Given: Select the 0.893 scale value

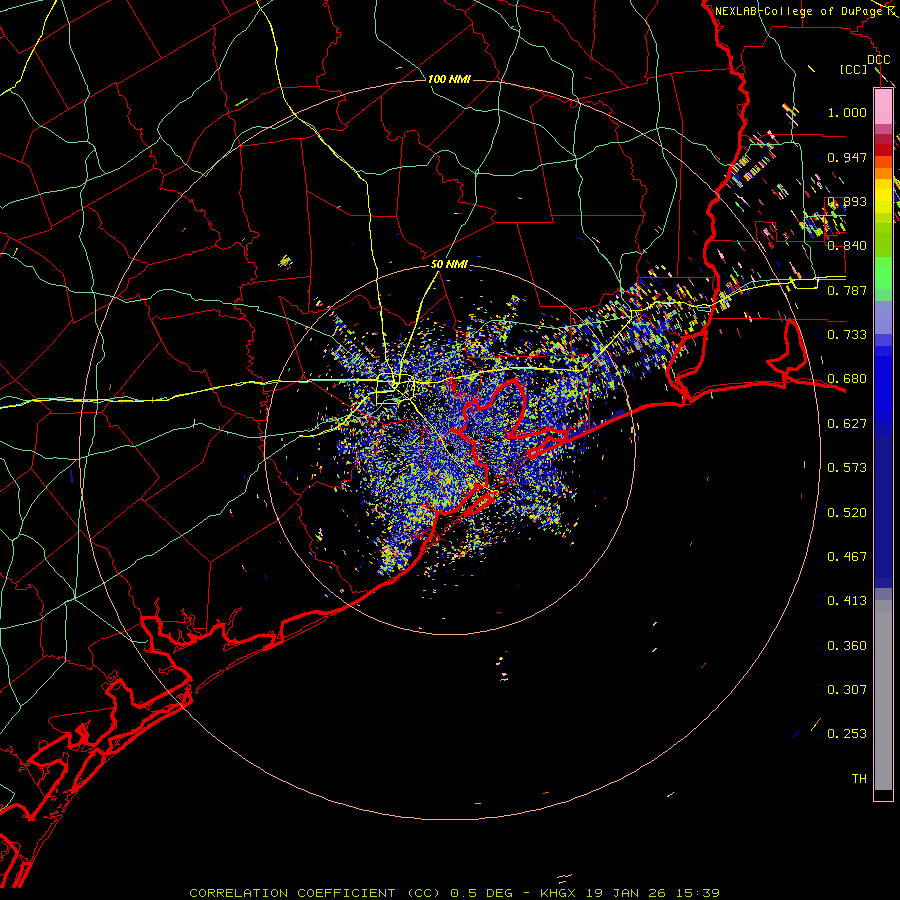Looking at the screenshot, I should (x=847, y=201).
